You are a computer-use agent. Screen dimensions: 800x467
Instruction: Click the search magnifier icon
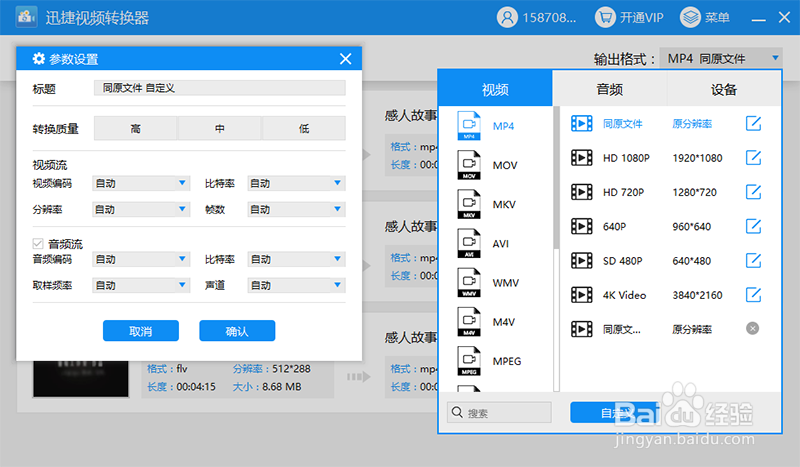[x=457, y=412]
